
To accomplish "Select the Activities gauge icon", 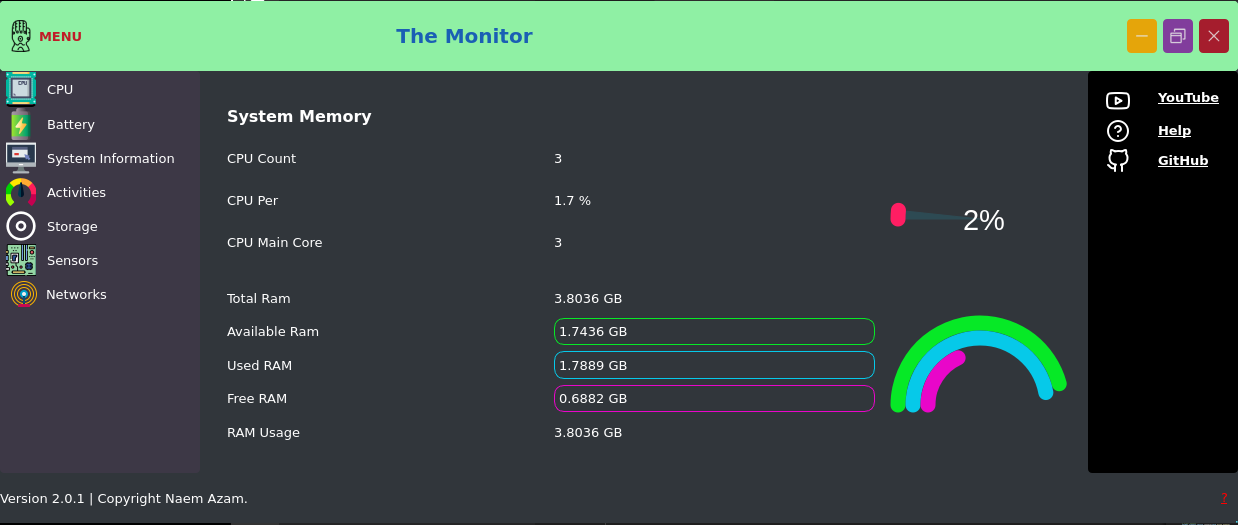I will [21, 192].
